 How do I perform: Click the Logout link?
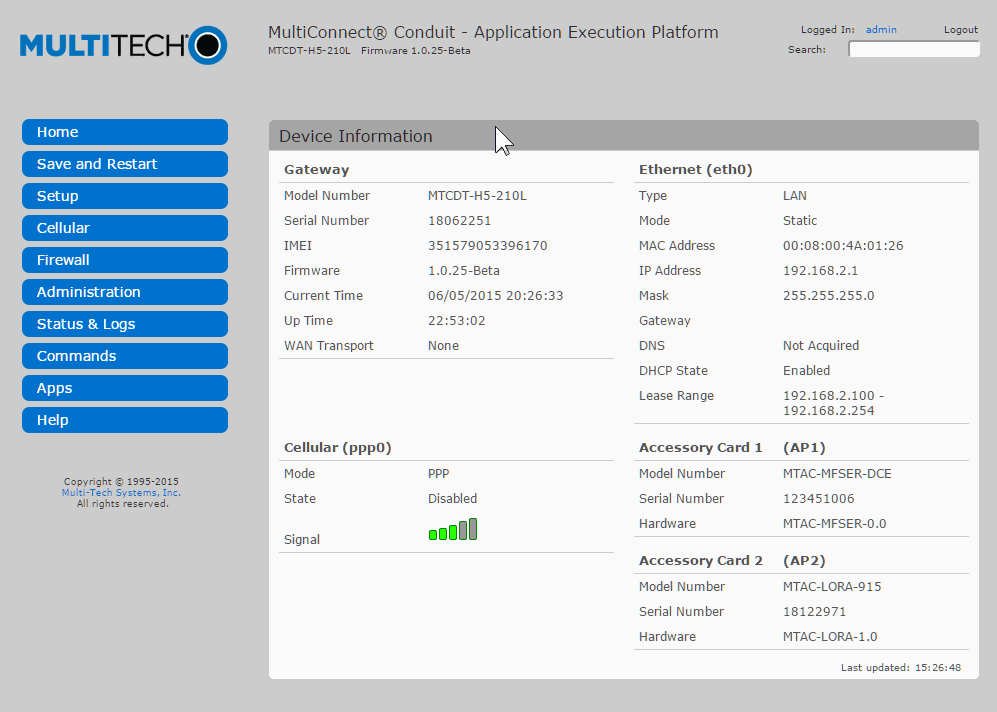[961, 30]
